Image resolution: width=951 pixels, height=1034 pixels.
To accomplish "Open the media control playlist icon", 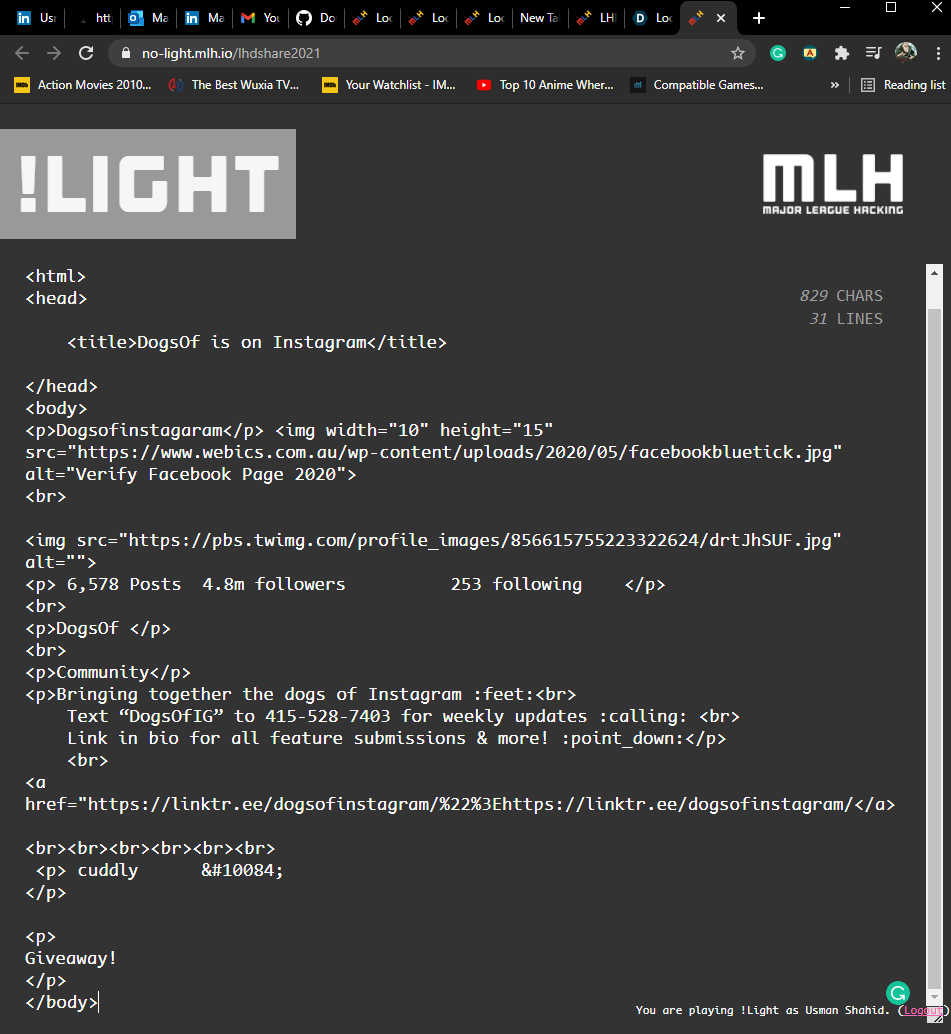I will tap(873, 53).
